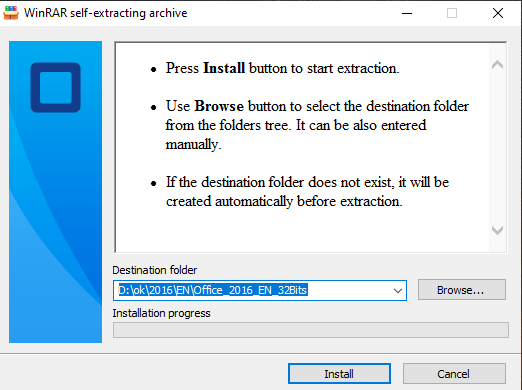Image resolution: width=522 pixels, height=390 pixels.
Task: Minimize the self-extracting archive window
Action: [x=407, y=13]
